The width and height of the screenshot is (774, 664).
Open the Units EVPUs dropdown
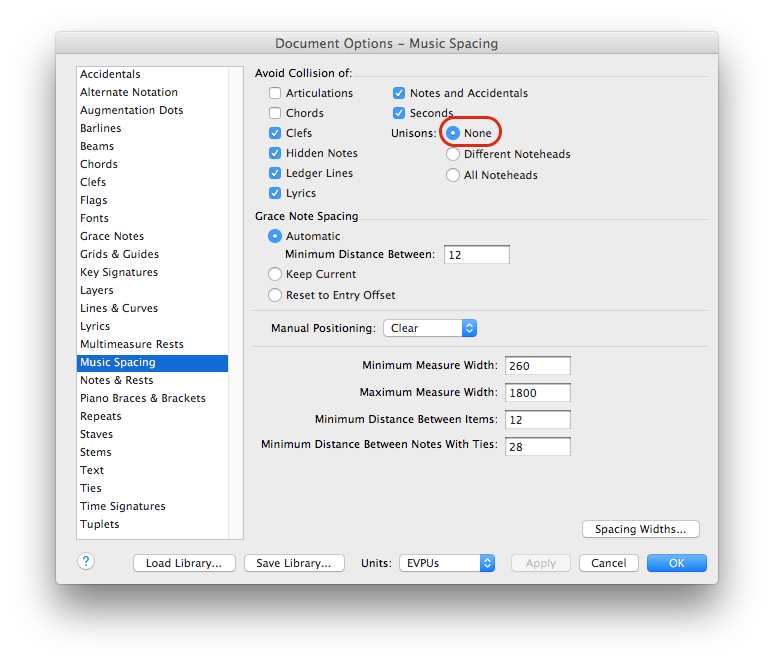(446, 563)
